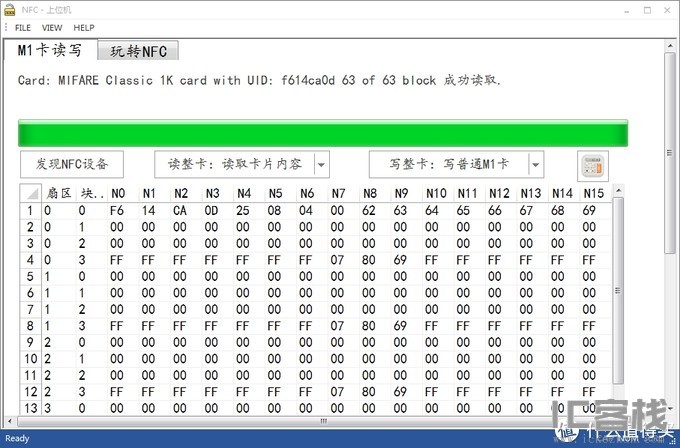Click 写整卡: 写普通M1卡 button
Screen dimensions: 680x448
pos(449,164)
